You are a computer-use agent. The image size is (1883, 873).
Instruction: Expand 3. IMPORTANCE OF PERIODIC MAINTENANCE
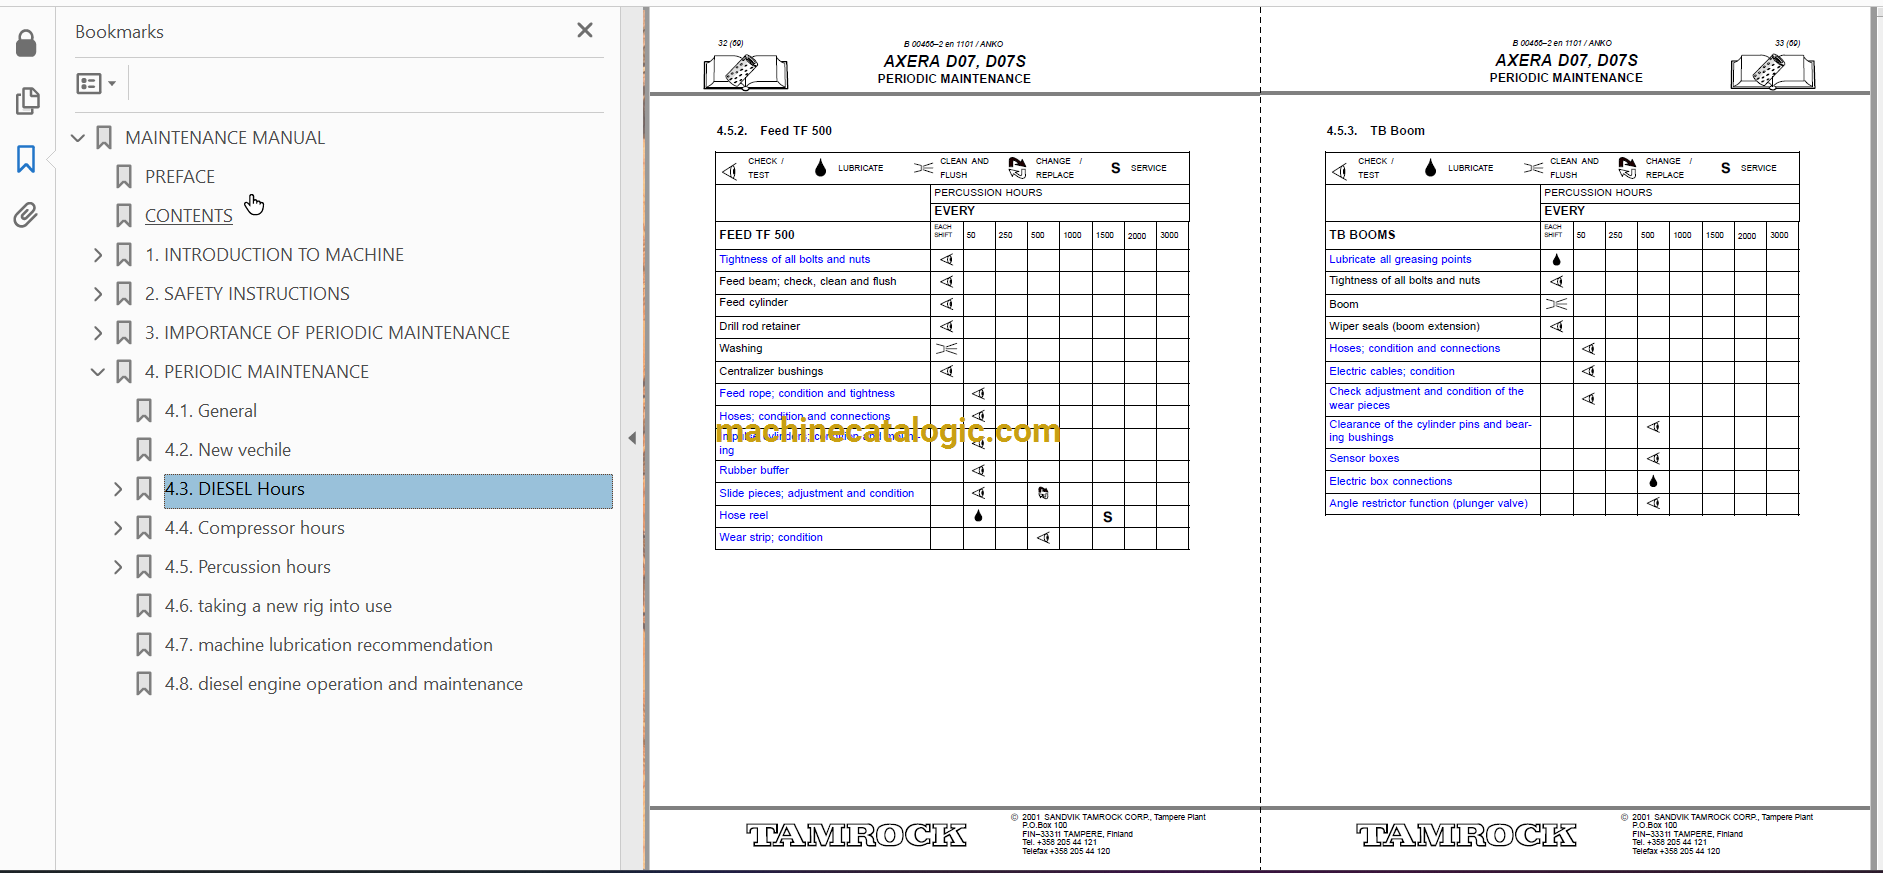click(x=98, y=333)
